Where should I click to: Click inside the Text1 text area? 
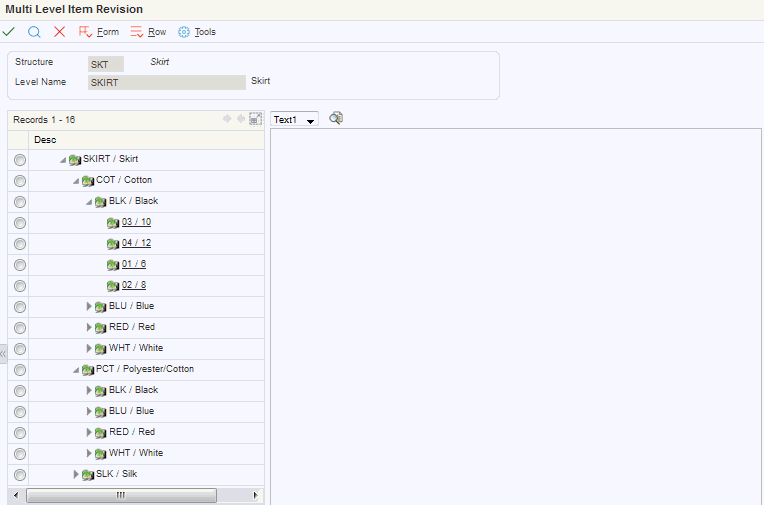pyautogui.click(x=516, y=317)
